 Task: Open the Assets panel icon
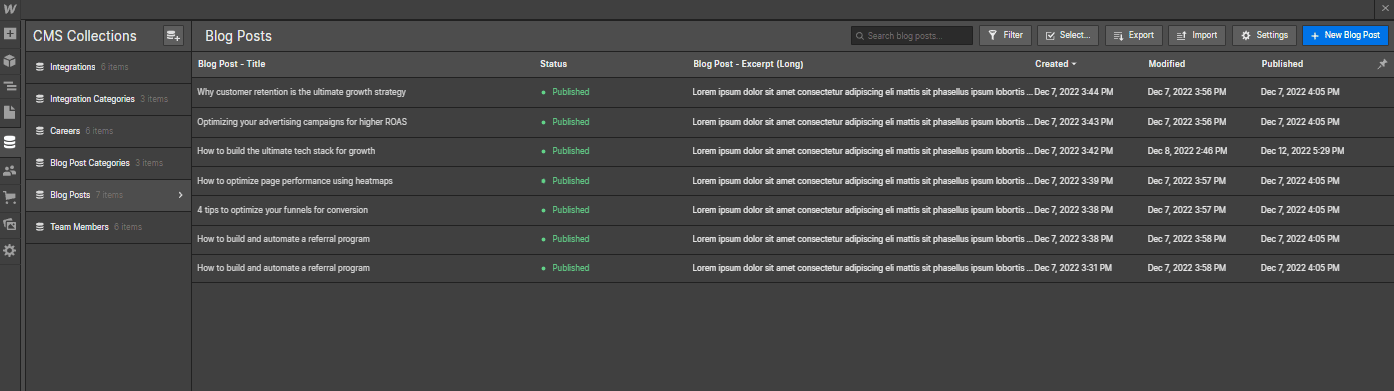(x=10, y=224)
